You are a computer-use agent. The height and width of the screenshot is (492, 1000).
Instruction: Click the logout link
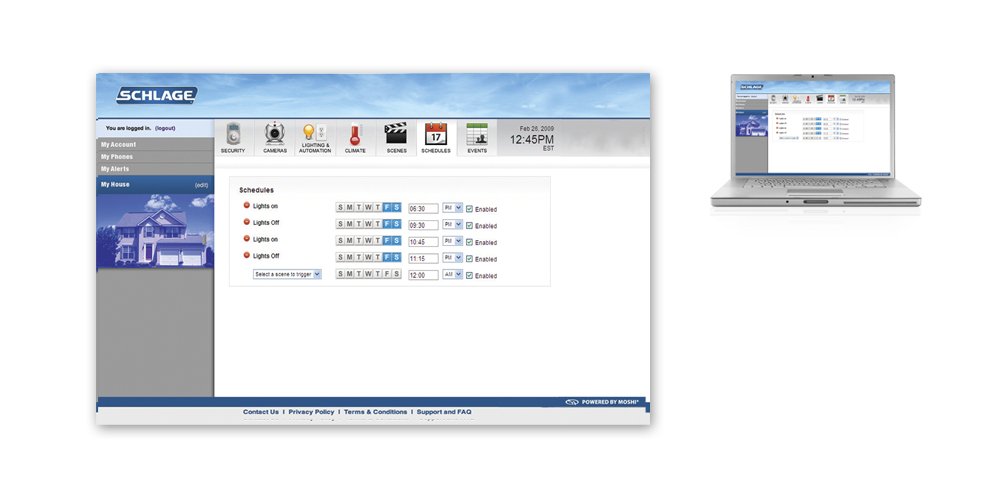tap(165, 129)
